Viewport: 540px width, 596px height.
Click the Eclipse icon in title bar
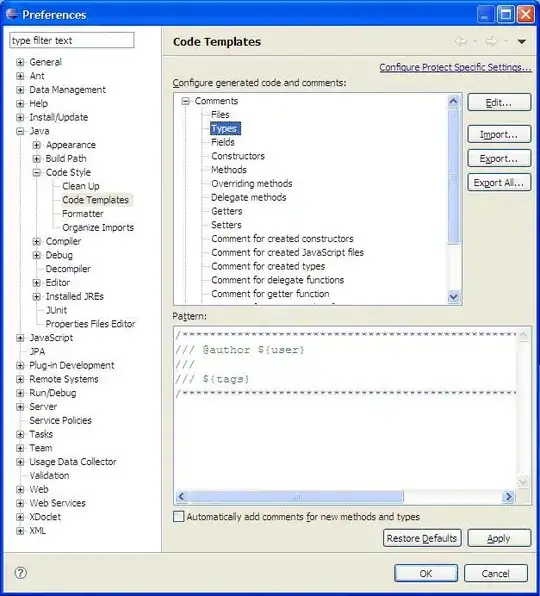pyautogui.click(x=12, y=14)
